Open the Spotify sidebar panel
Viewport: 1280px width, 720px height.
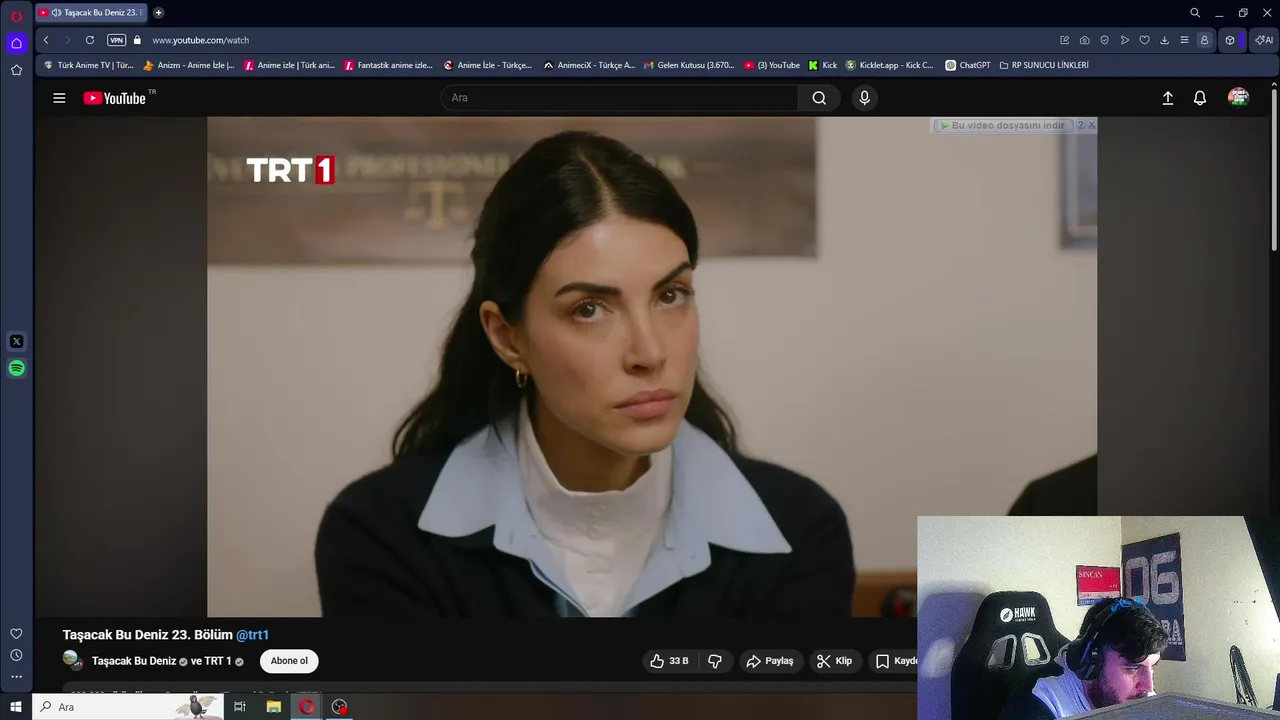(x=16, y=368)
